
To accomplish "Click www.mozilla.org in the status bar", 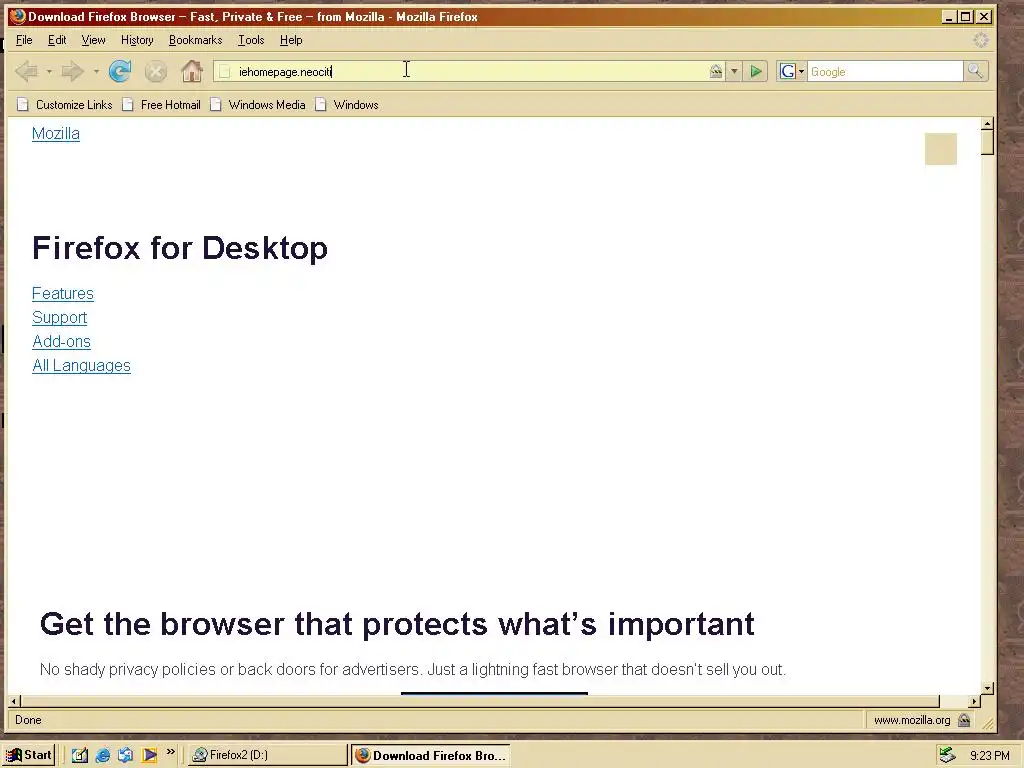I will click(912, 720).
